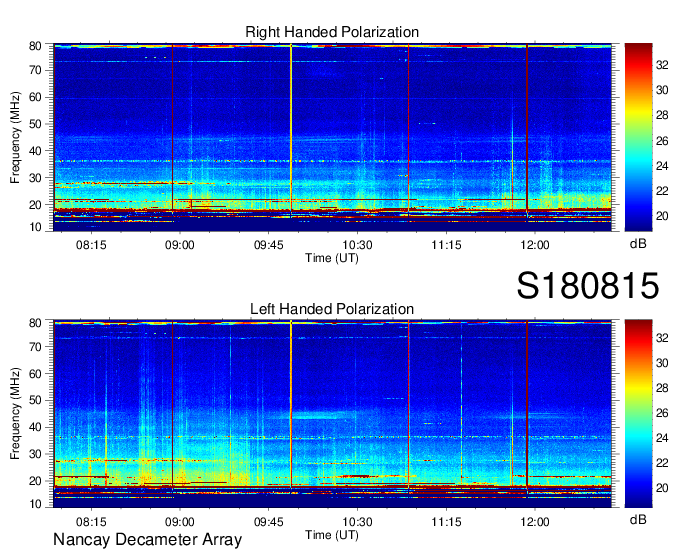Click the bottom plot's 'Frequency (MHz)' axis label

click(15, 414)
